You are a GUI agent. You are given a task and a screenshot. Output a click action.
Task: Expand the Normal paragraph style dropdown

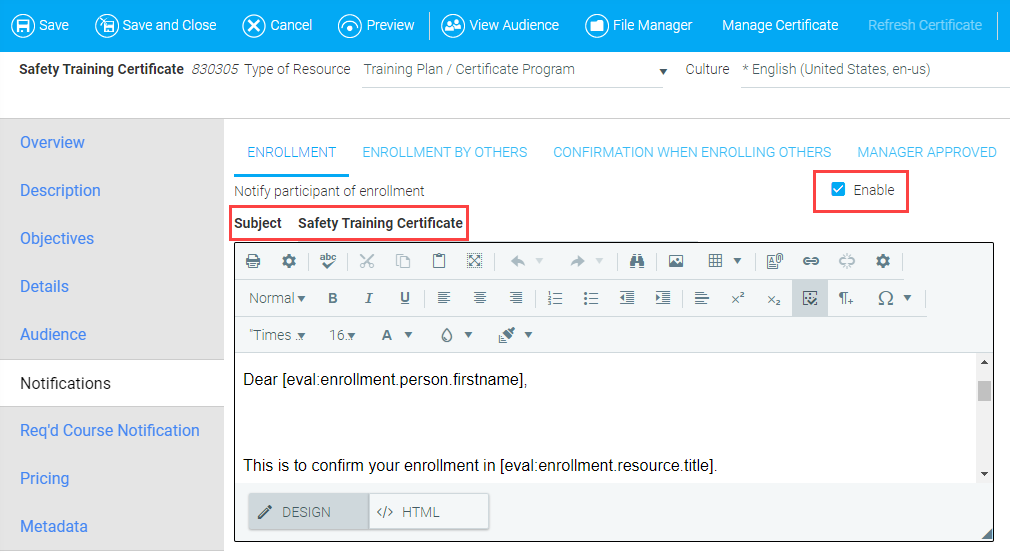click(277, 298)
